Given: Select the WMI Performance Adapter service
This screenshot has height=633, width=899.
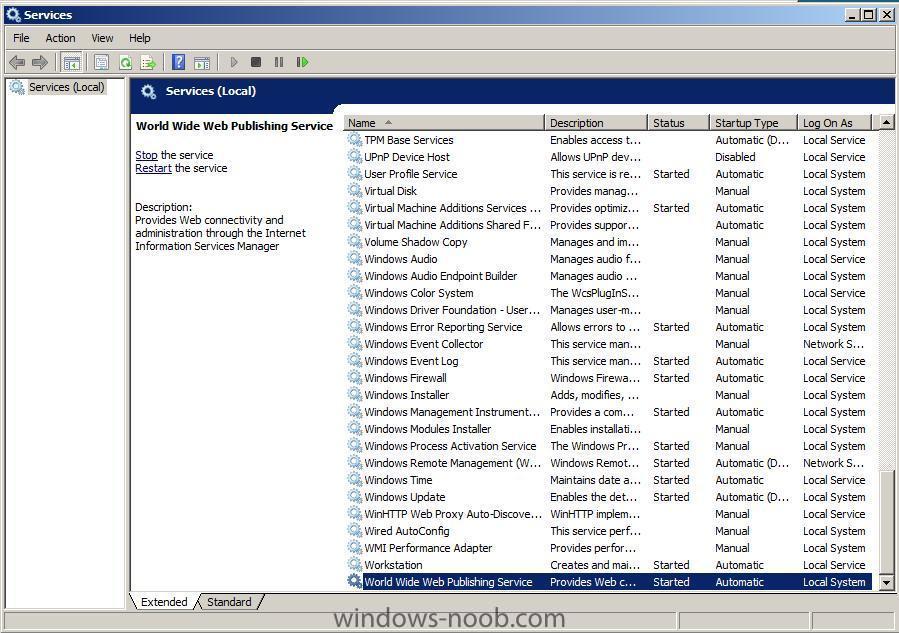Looking at the screenshot, I should [x=608, y=548].
